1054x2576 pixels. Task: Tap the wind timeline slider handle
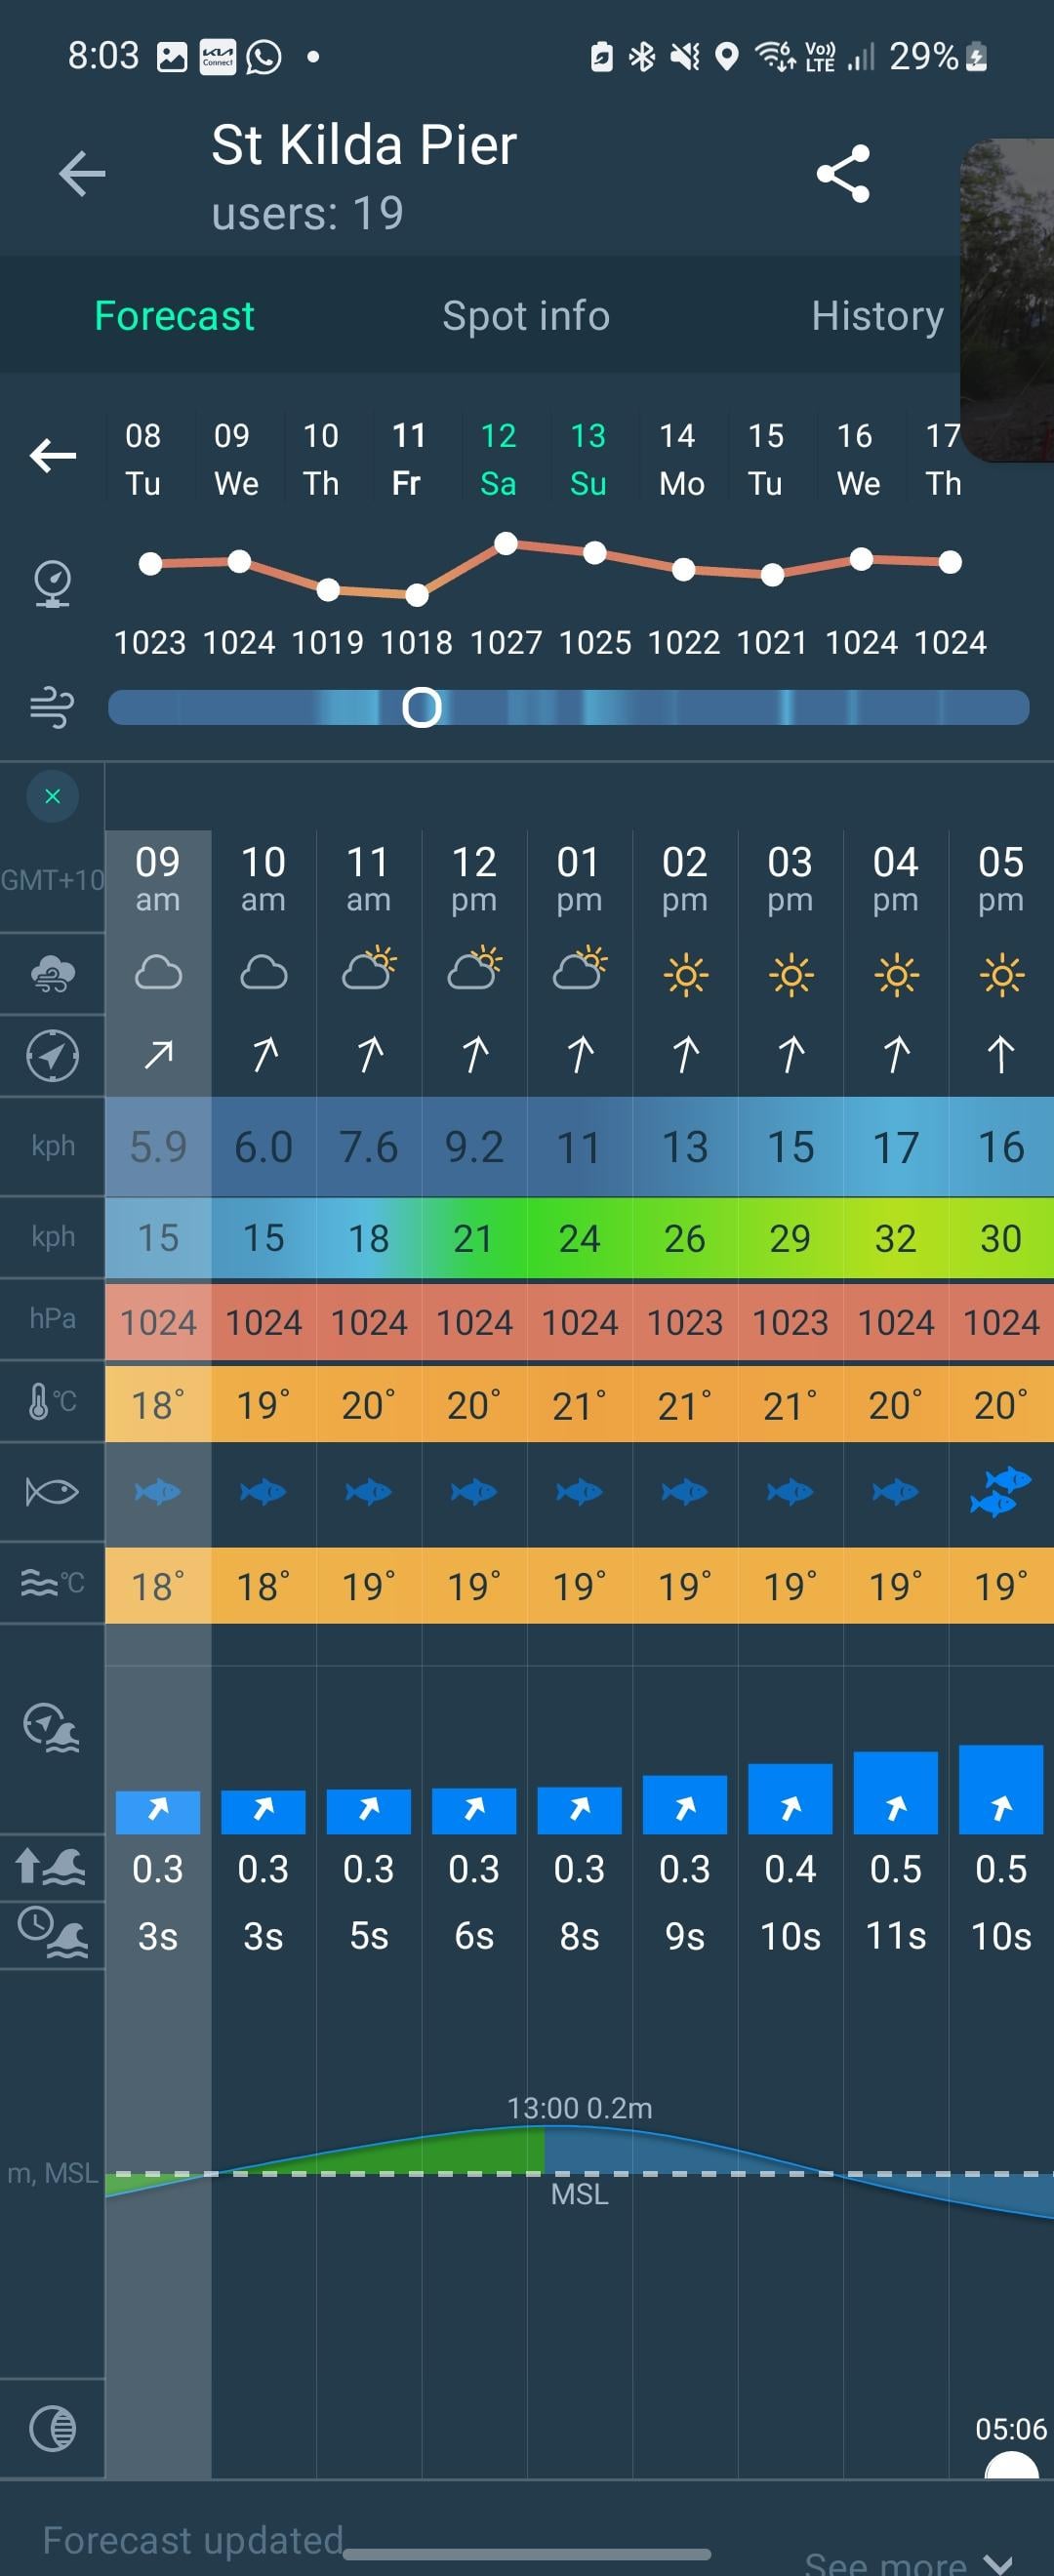(x=422, y=708)
